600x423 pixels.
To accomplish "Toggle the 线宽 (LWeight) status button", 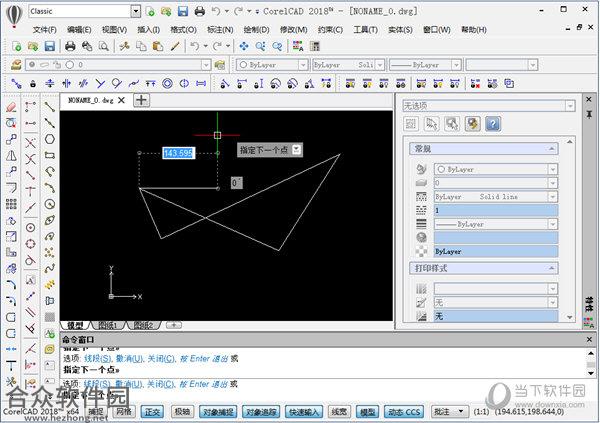I will pyautogui.click(x=339, y=412).
